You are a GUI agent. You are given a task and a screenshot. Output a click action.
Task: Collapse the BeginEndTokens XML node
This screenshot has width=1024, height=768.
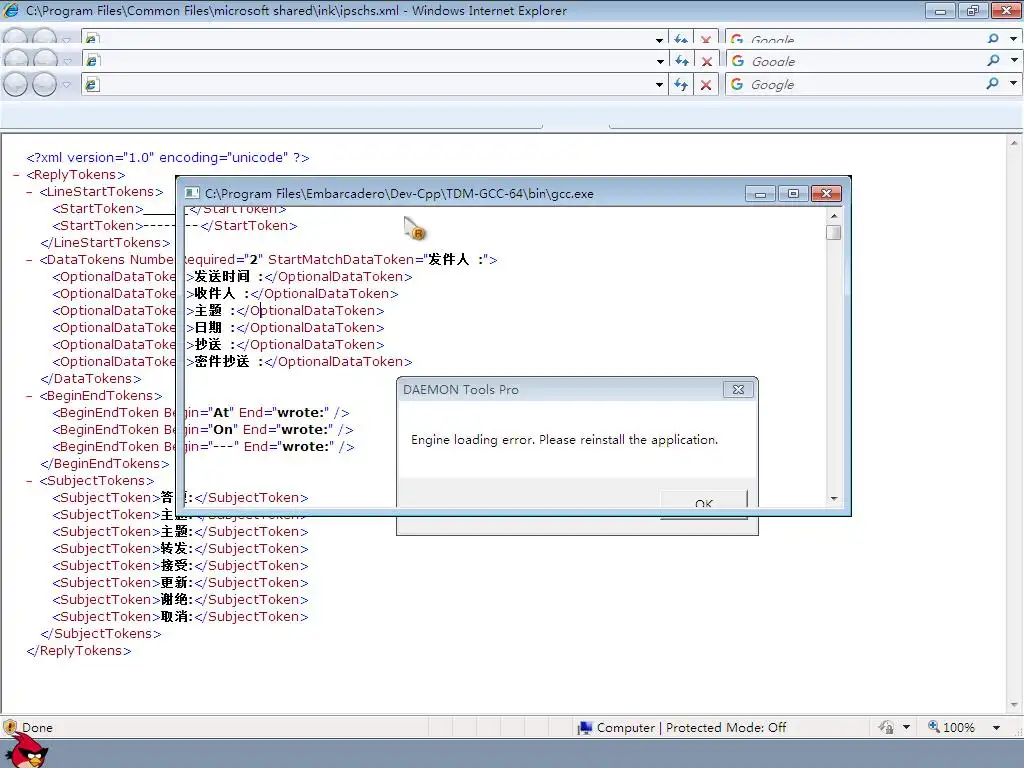29,396
